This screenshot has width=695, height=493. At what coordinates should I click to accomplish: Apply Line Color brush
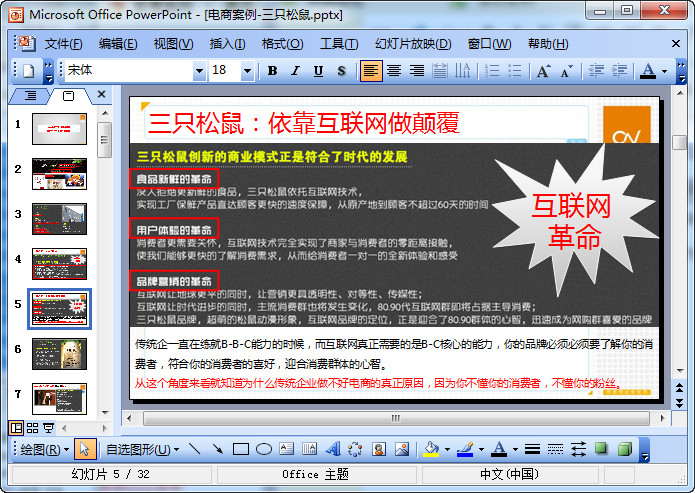(465, 449)
